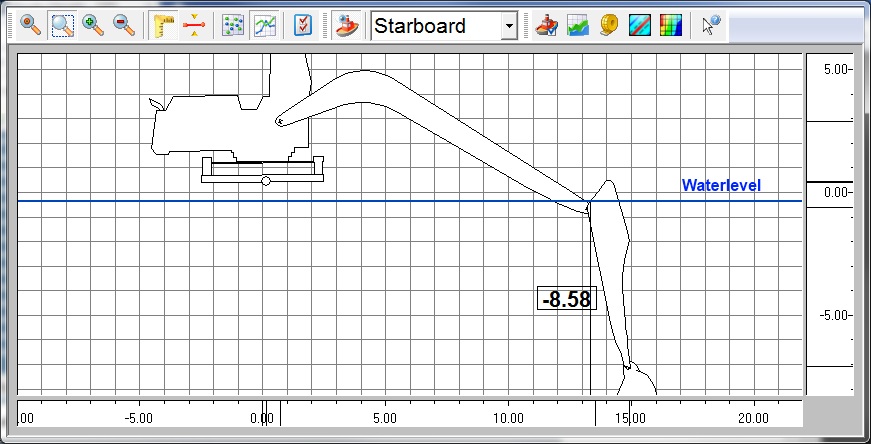871x444 pixels.
Task: Click the zoom extents magnifier icon
Action: [x=30, y=26]
